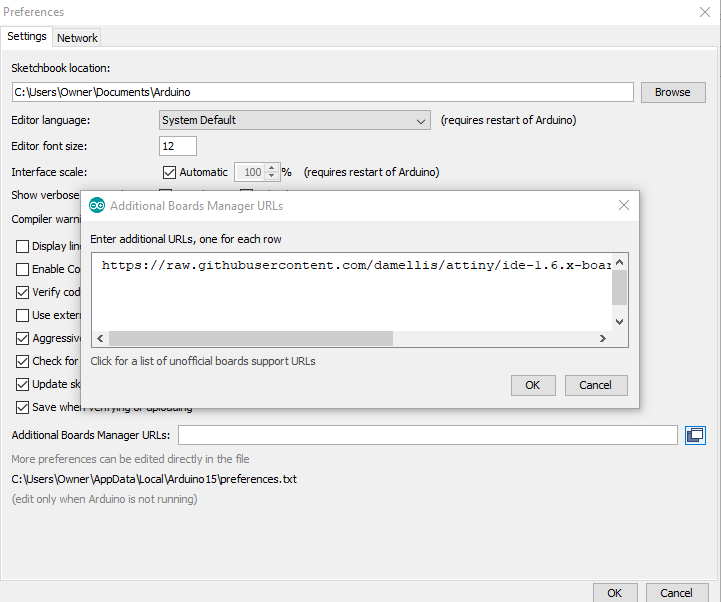Click the up arrow of URL list scrollbar
721x602 pixels.
pos(619,263)
